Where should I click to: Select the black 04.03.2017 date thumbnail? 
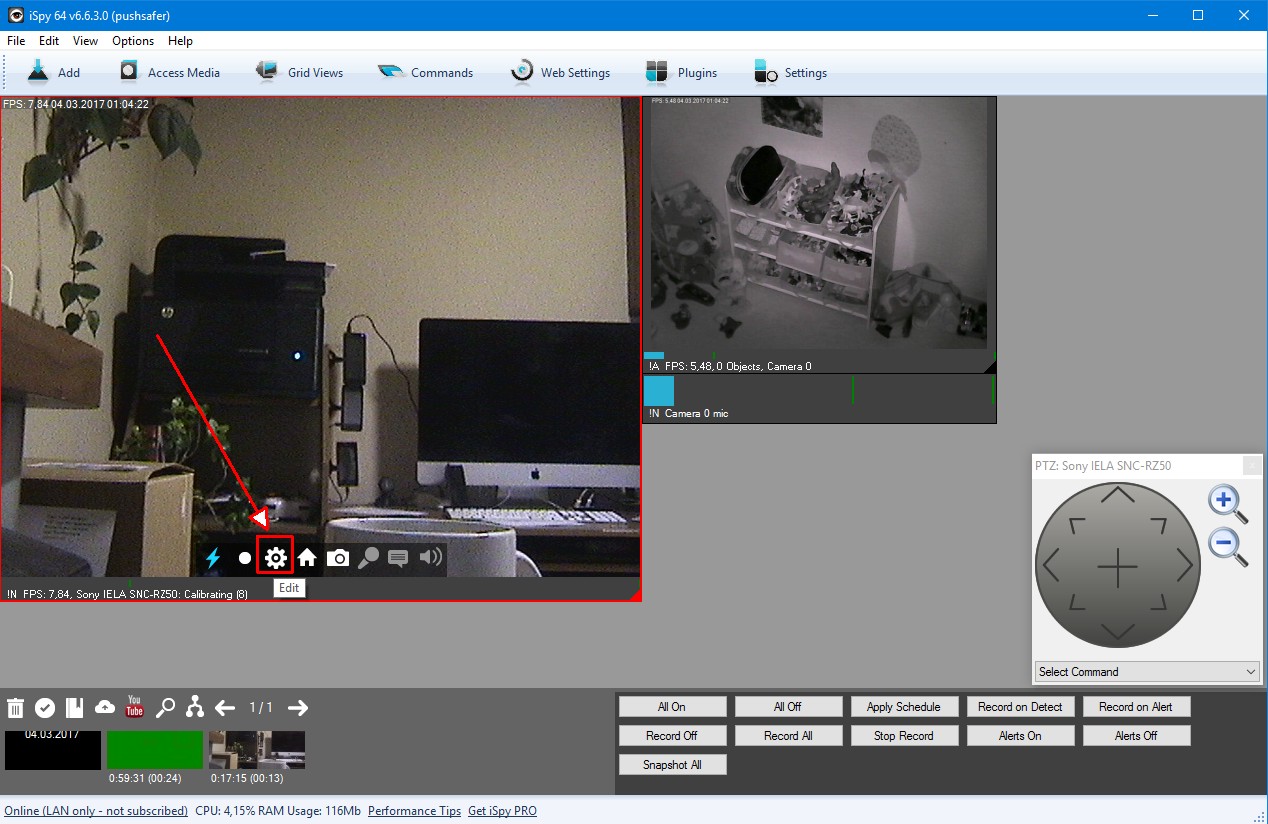(53, 750)
